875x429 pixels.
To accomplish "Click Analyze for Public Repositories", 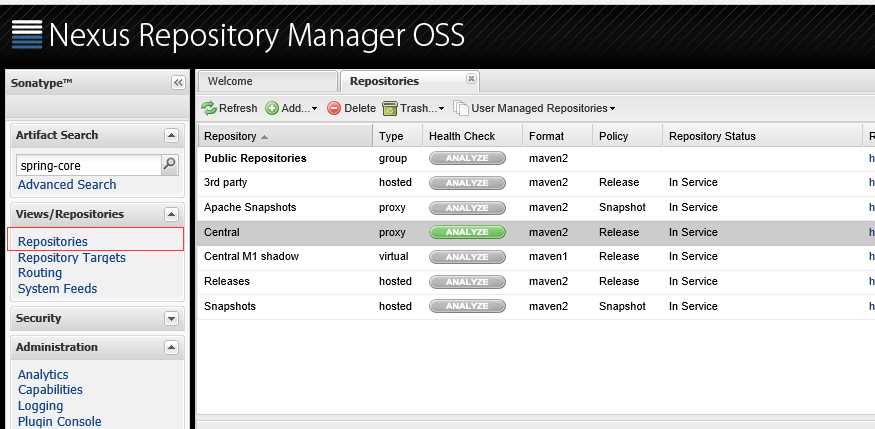I will [x=467, y=158].
